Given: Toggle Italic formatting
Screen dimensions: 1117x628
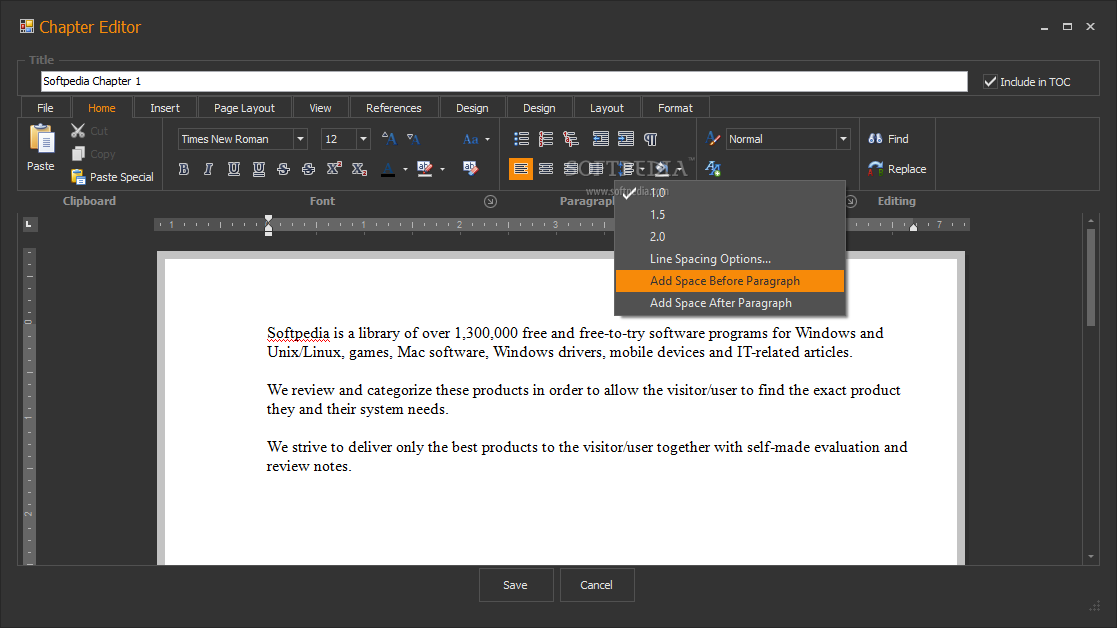Looking at the screenshot, I should tap(209, 169).
